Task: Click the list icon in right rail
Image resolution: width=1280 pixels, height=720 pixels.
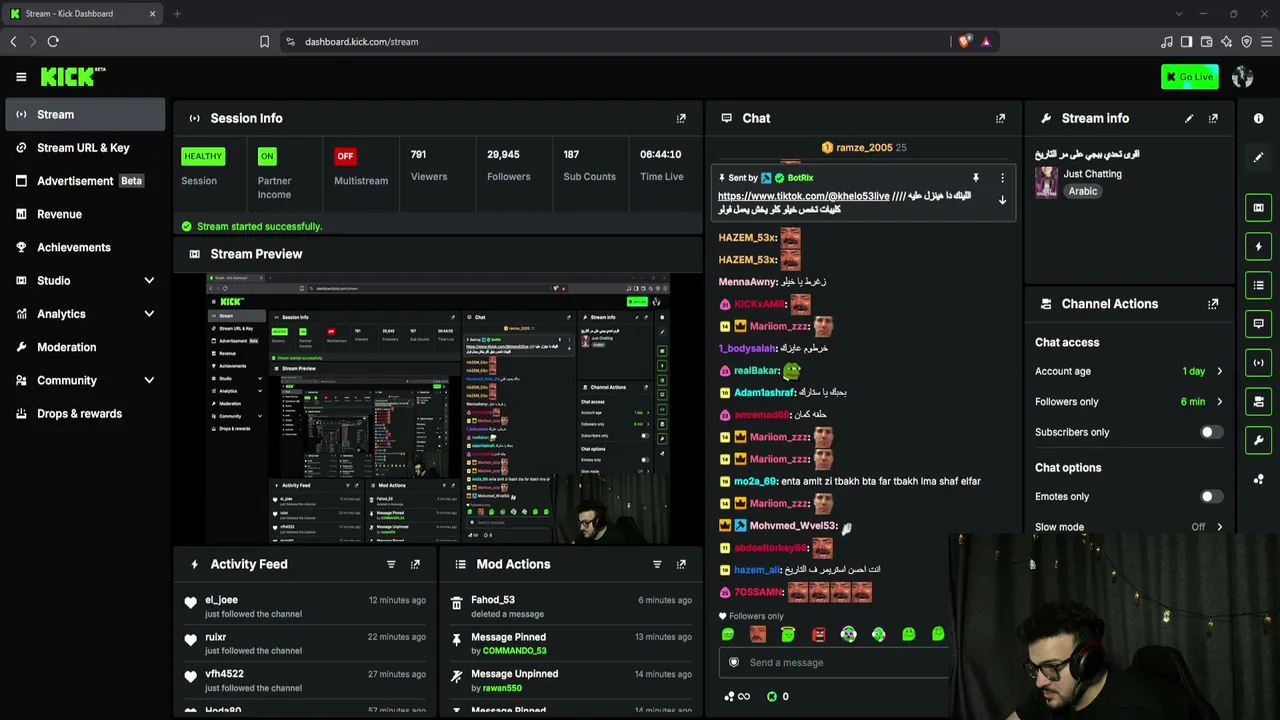Action: point(1259,285)
